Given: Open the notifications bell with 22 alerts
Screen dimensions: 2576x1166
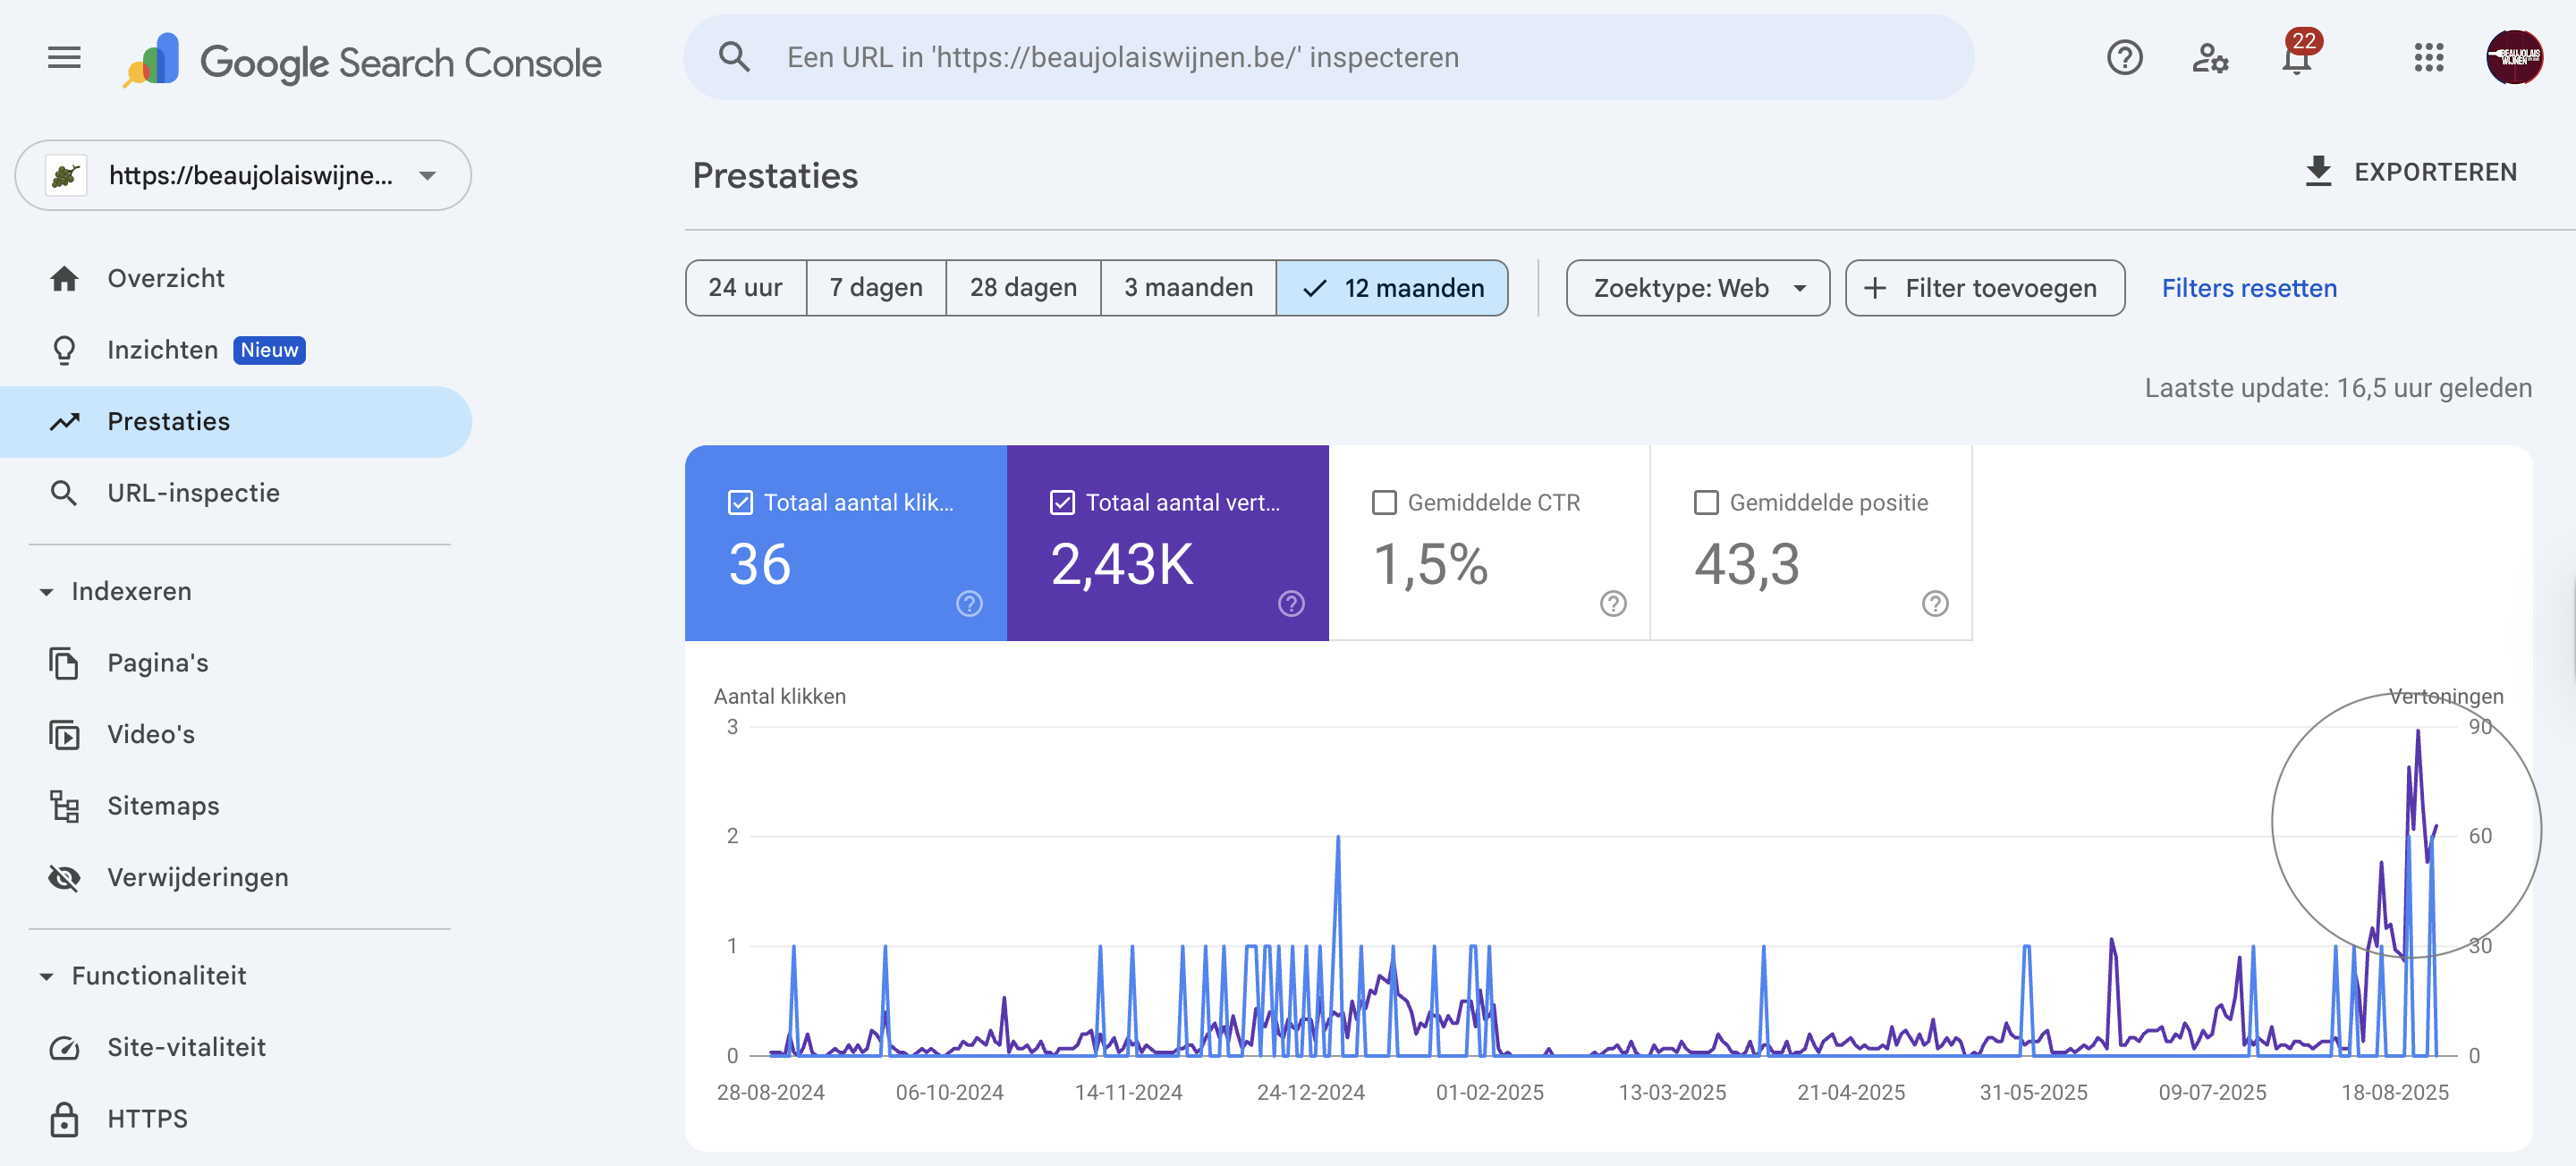Looking at the screenshot, I should 2296,57.
